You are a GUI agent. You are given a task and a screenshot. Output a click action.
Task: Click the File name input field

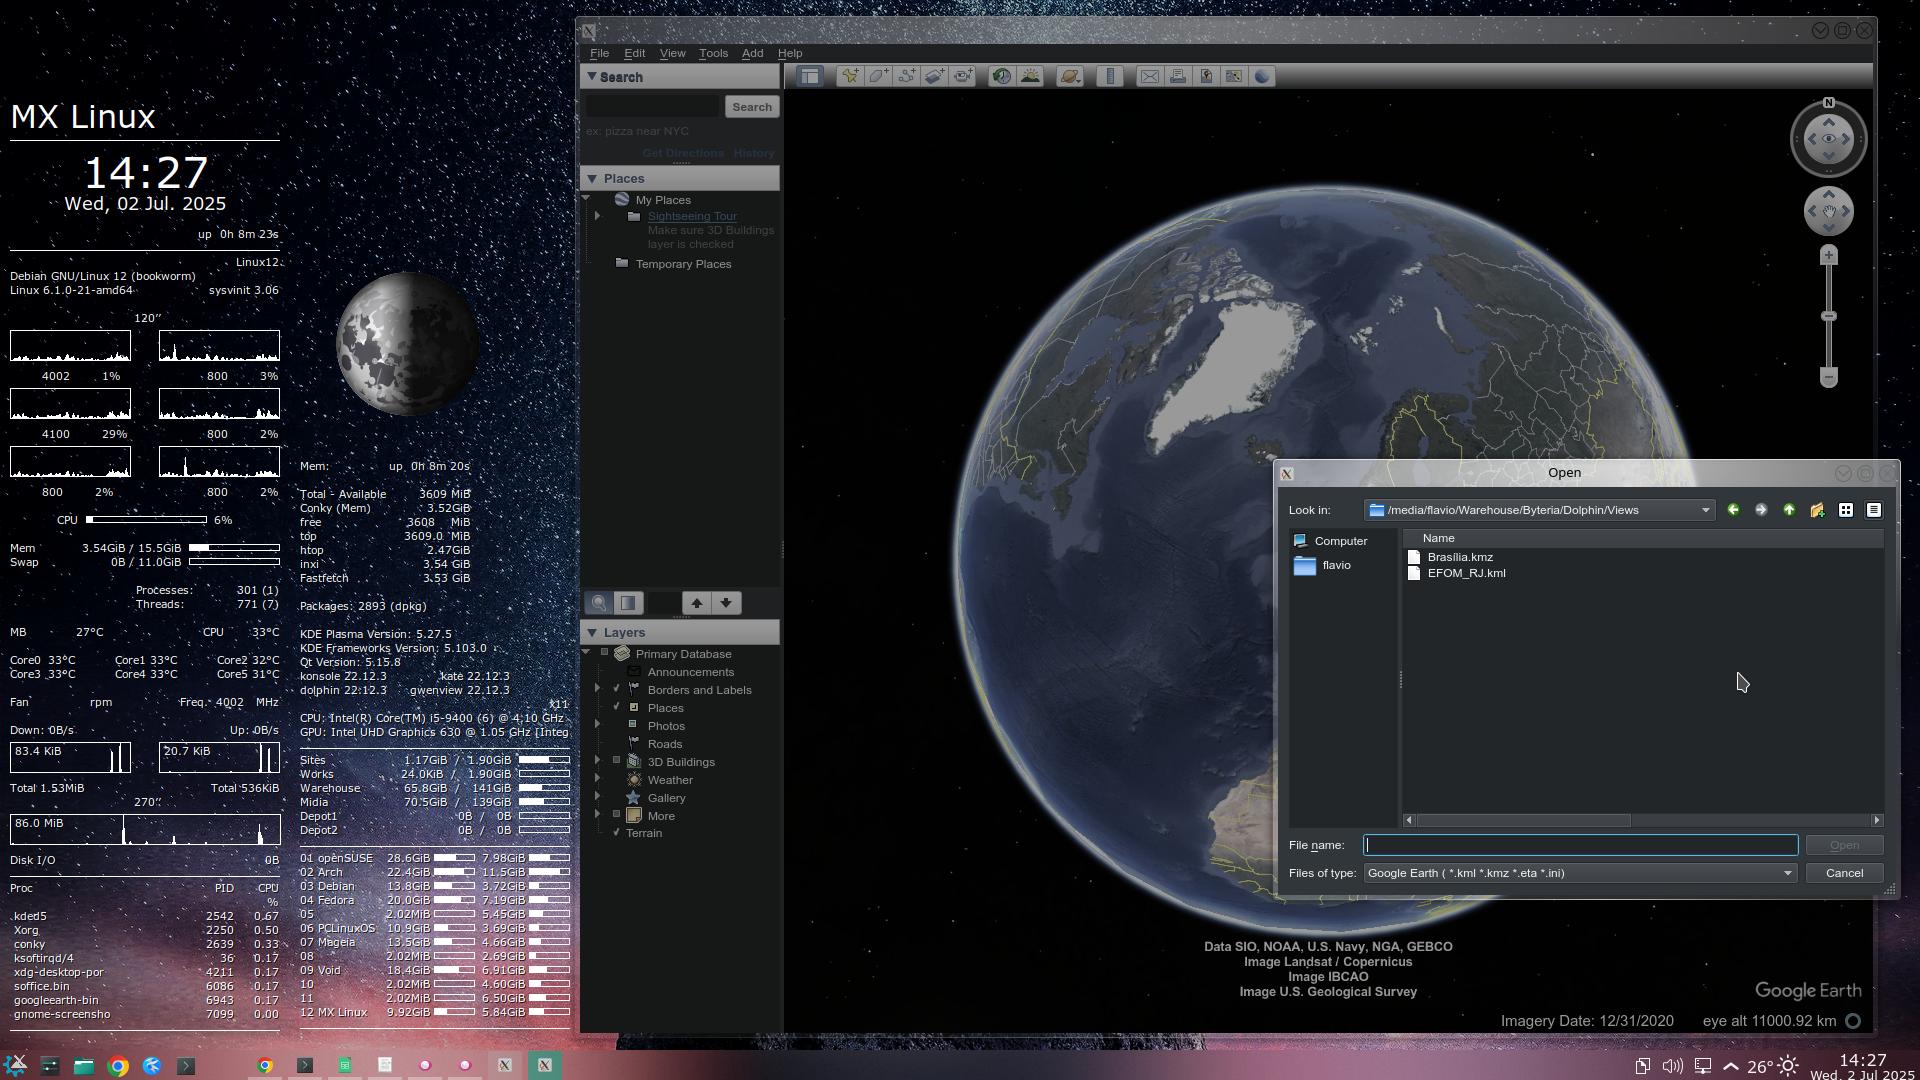[1581, 845]
